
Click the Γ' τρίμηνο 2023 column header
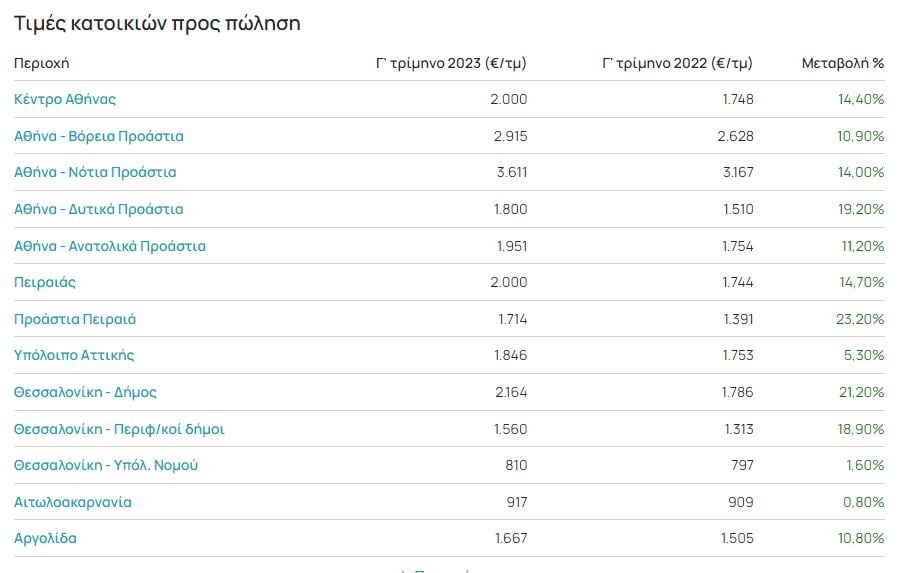click(451, 63)
